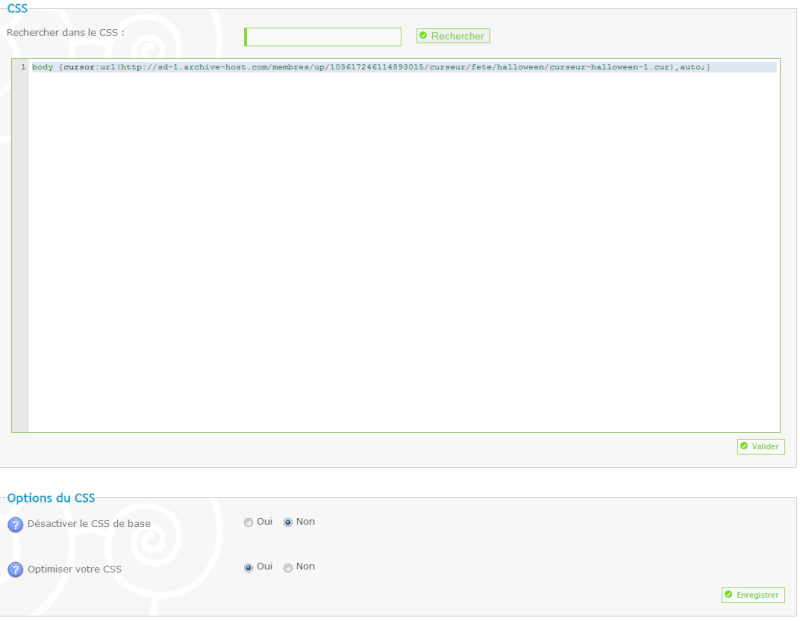Image resolution: width=800 pixels, height=621 pixels.
Task: Select Oui for Optimiser votre CSS
Action: coord(248,567)
